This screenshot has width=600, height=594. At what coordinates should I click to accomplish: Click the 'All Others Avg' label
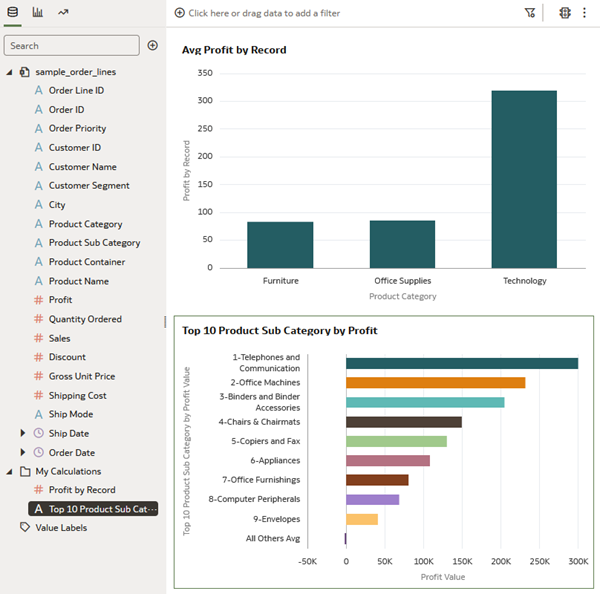pos(273,539)
